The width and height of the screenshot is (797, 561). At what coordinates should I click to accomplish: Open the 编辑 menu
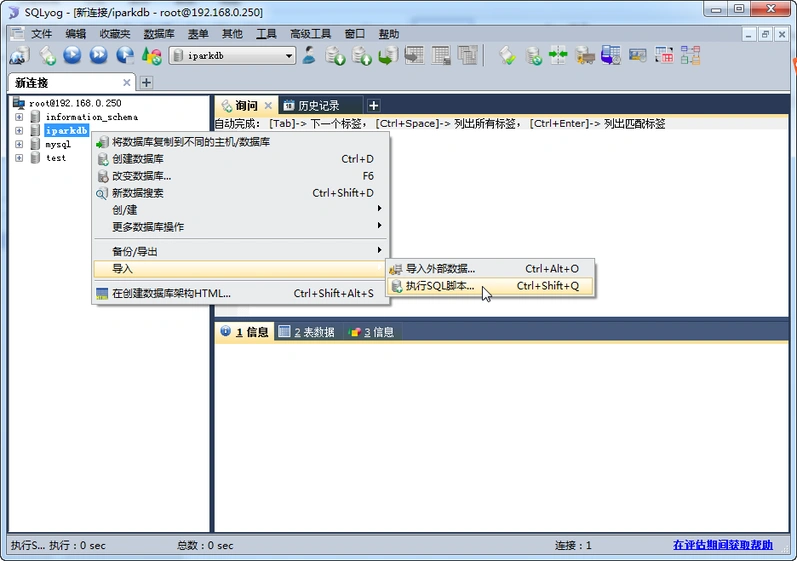pos(76,34)
